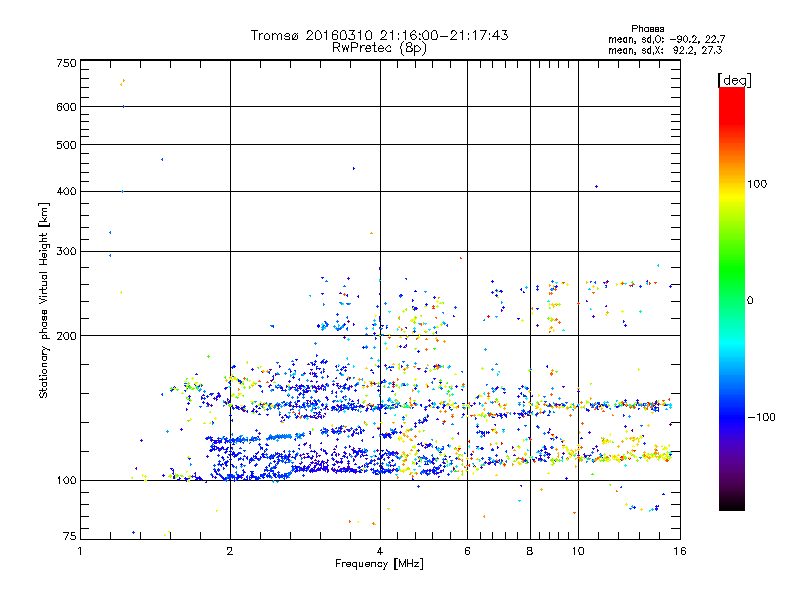Click the x-axis tick label '2'
Image resolution: width=800 pixels, height=600 pixels.
tap(230, 551)
